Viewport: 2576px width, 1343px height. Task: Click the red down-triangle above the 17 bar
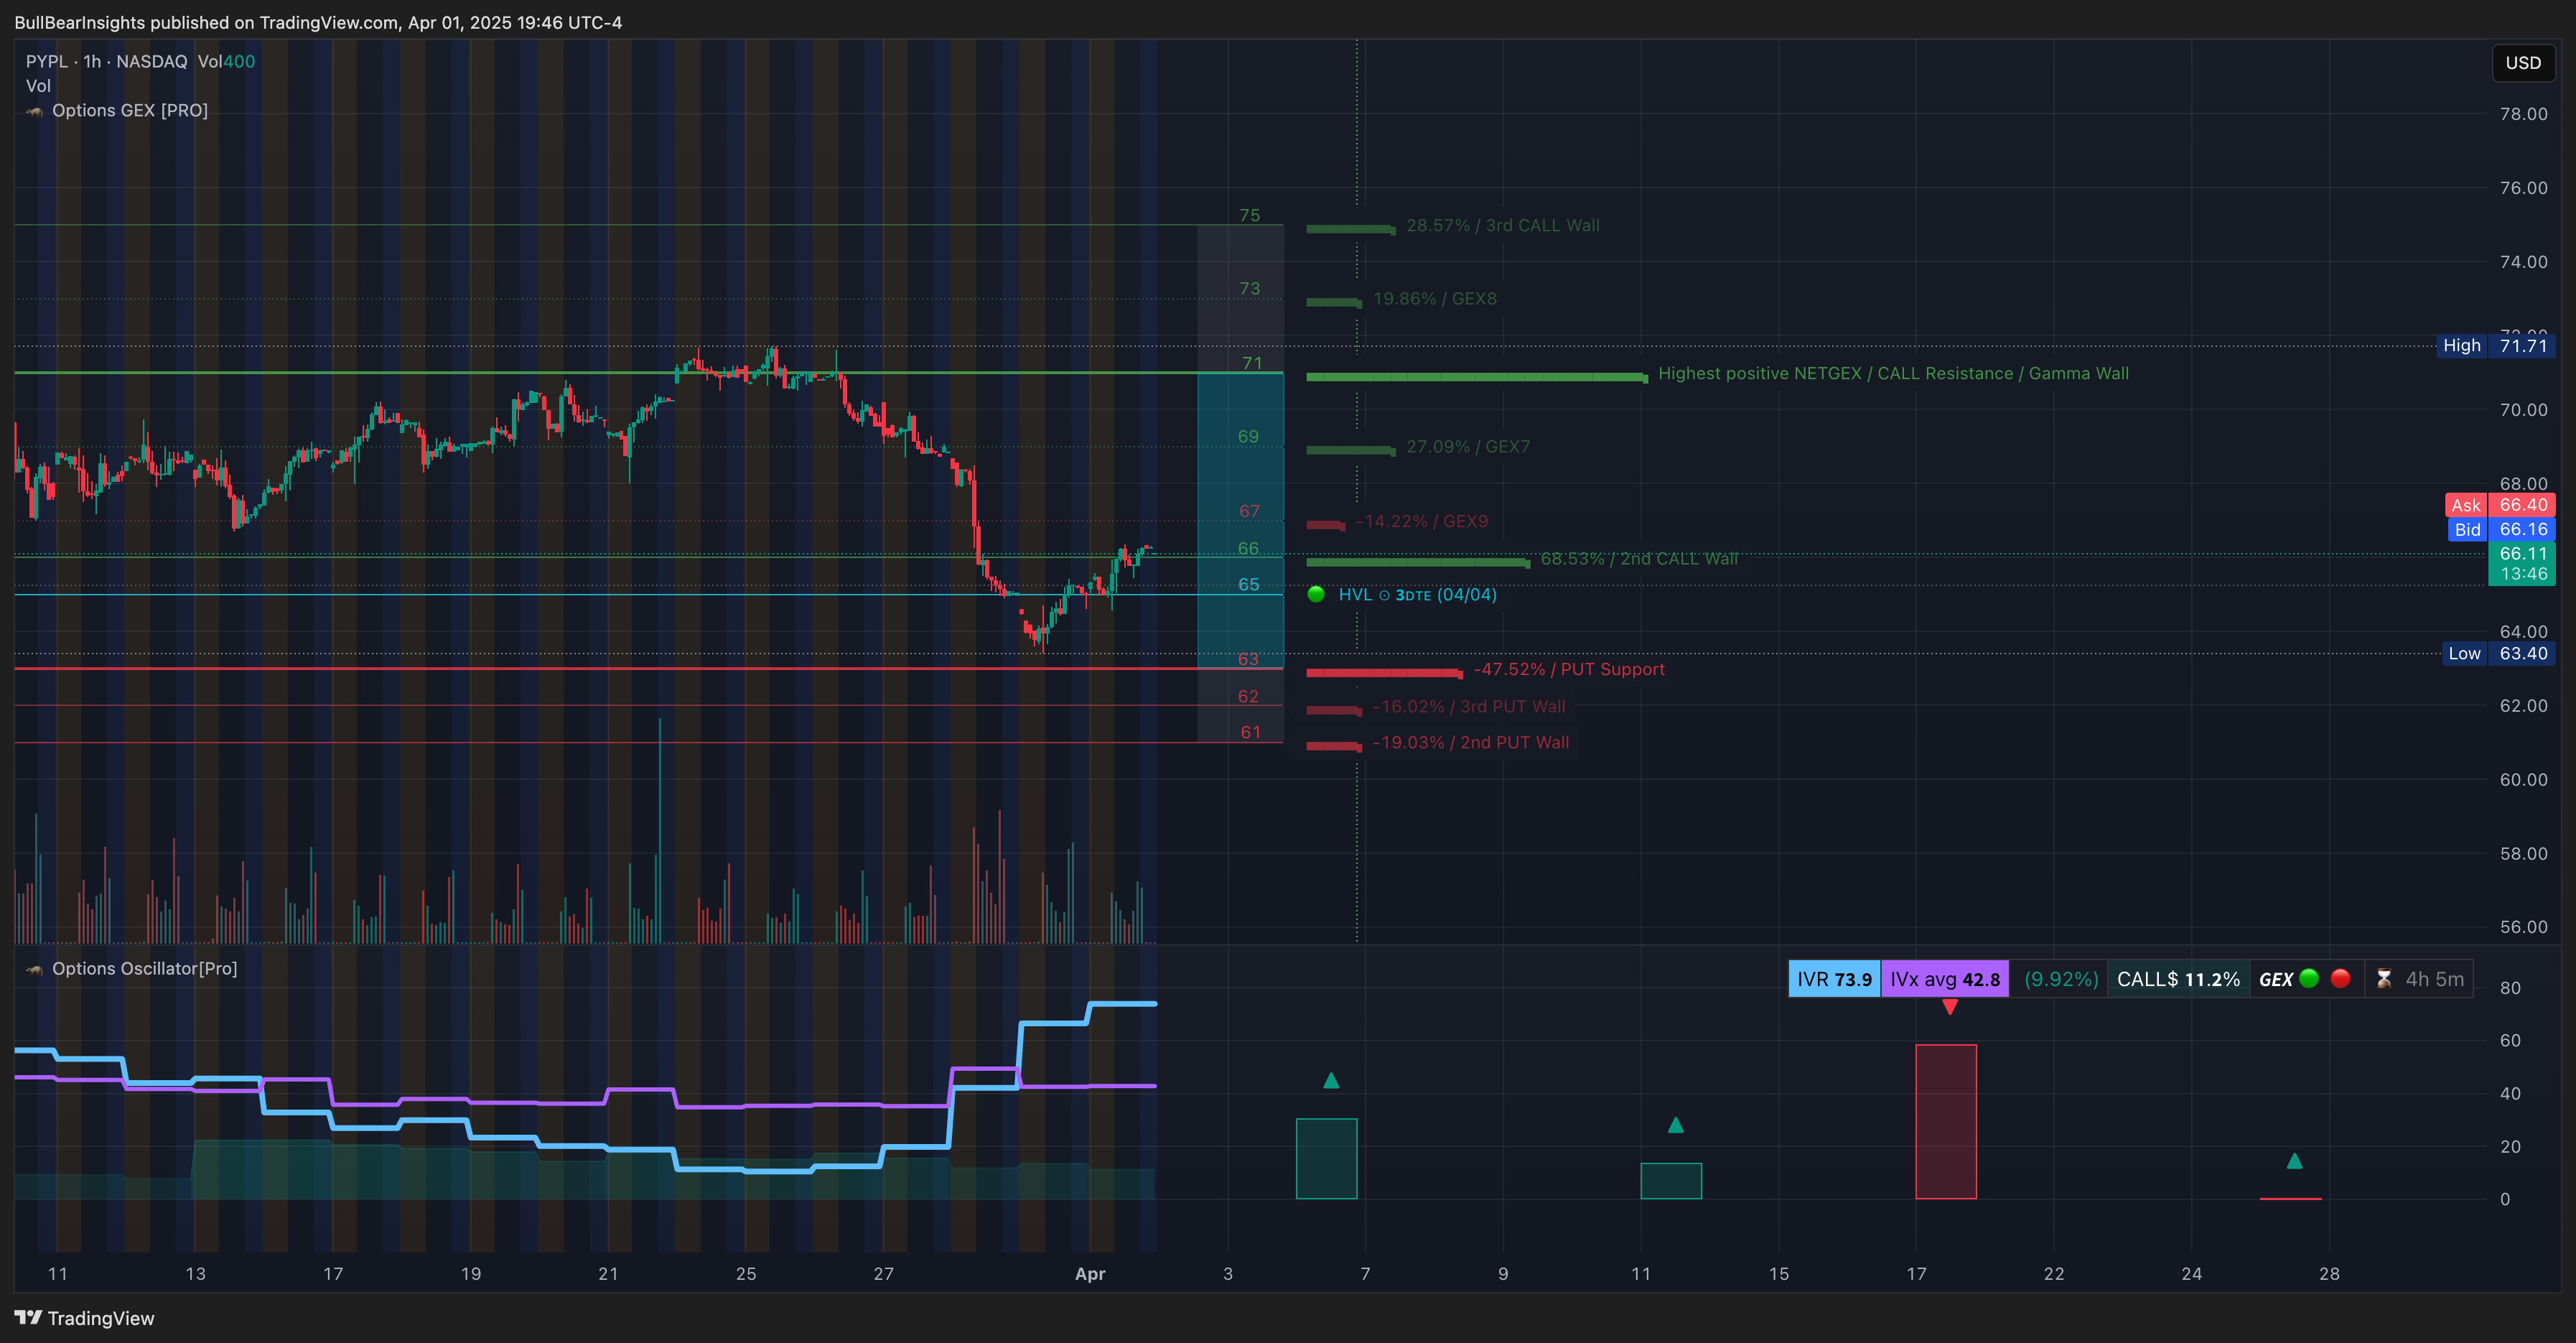click(x=1950, y=1007)
